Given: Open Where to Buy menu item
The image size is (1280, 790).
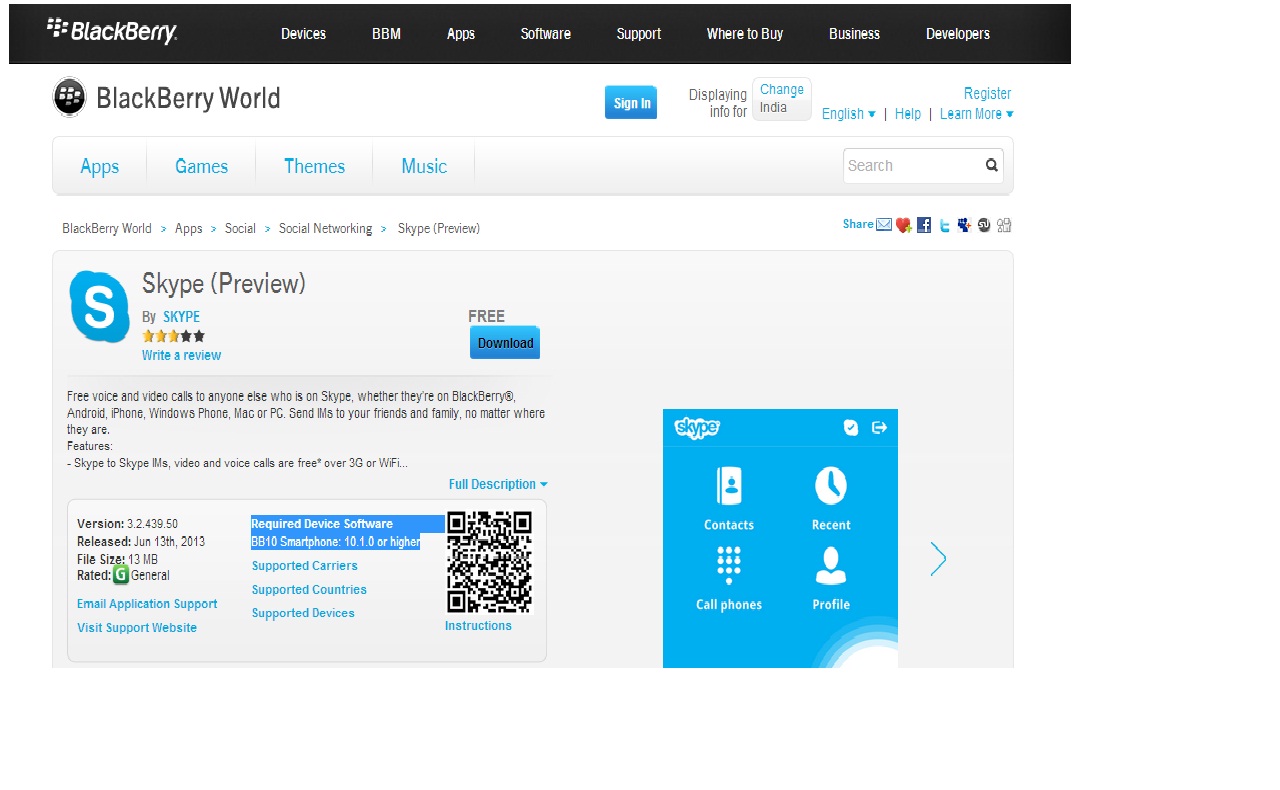Looking at the screenshot, I should (x=745, y=34).
